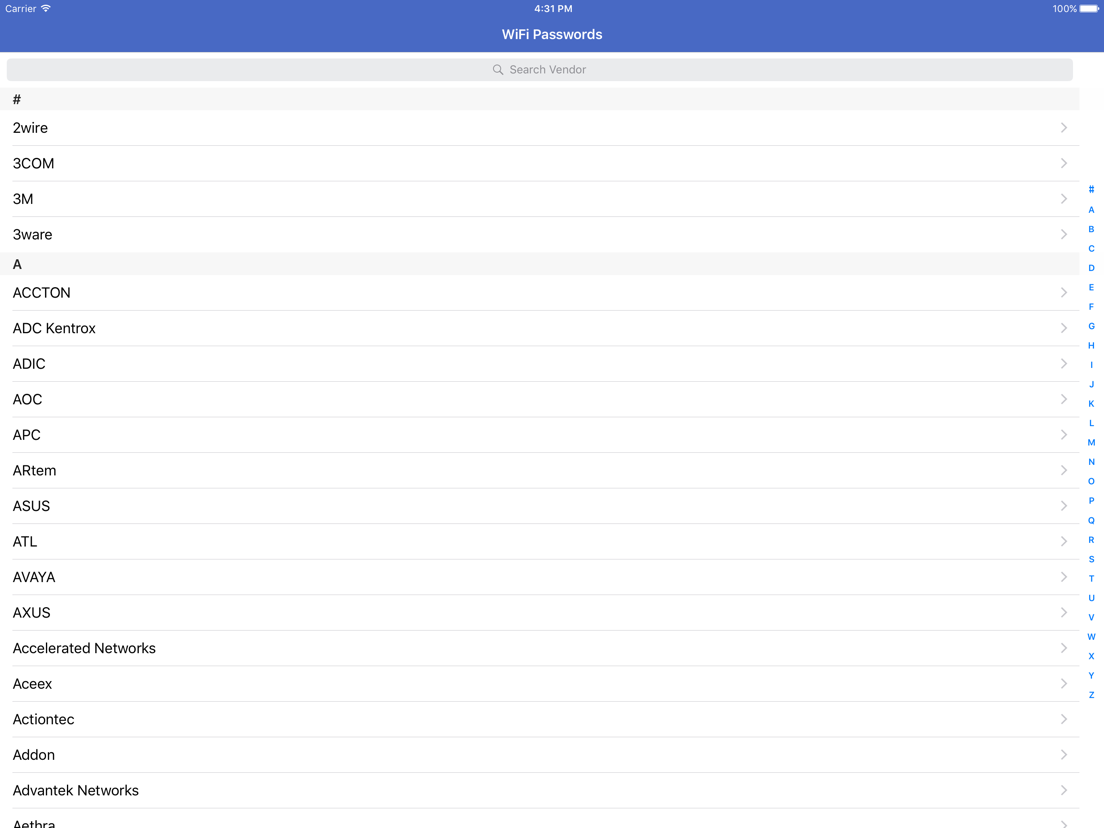This screenshot has height=828, width=1104.
Task: Select ARtem in the vendor list
Action: tap(539, 470)
